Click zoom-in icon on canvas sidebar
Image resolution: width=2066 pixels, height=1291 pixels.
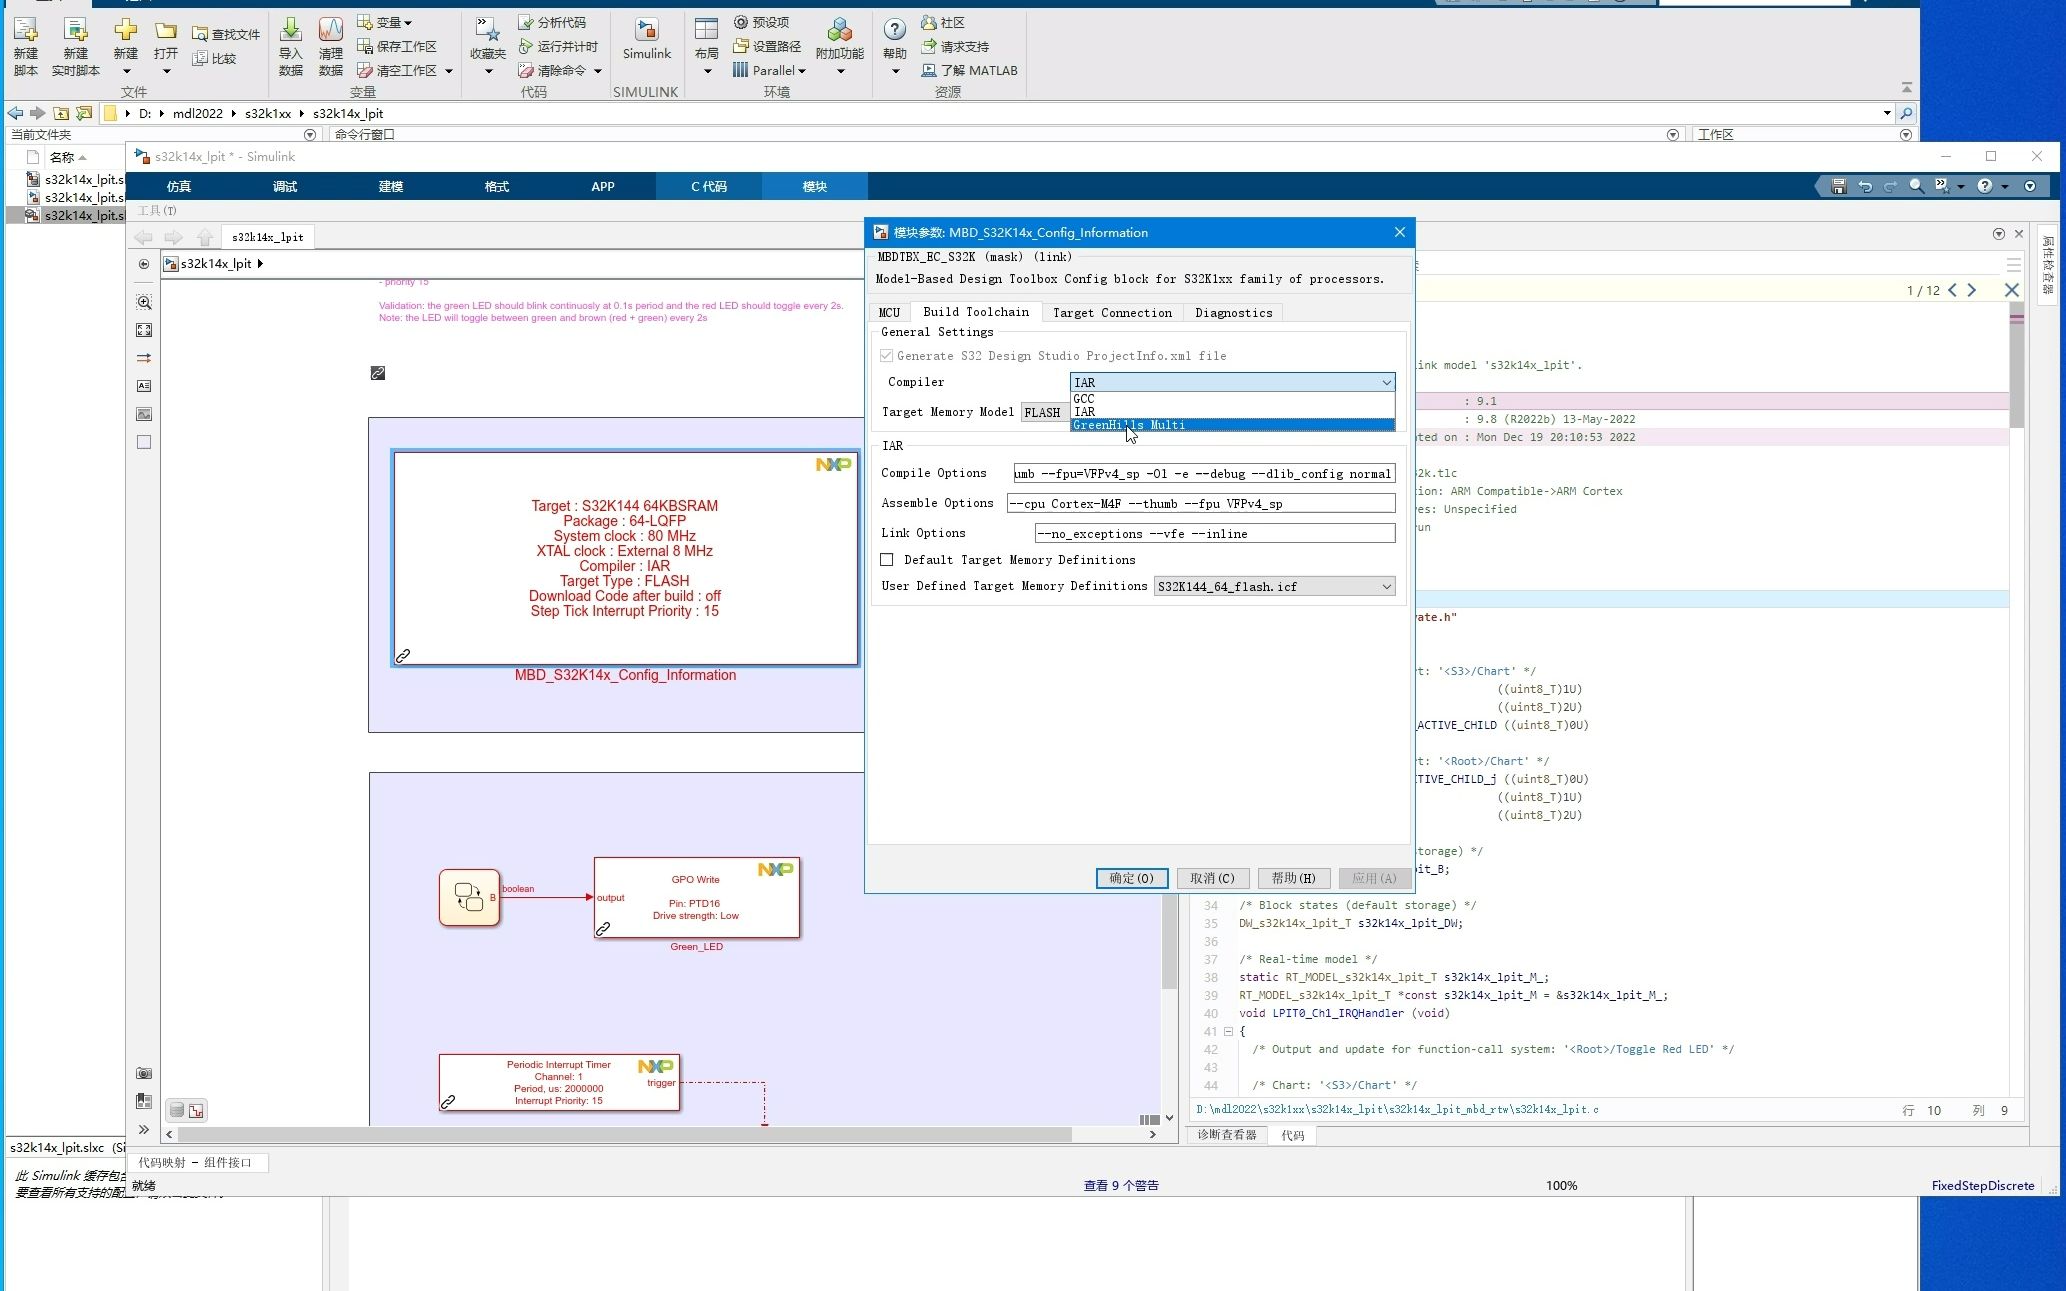(x=144, y=302)
